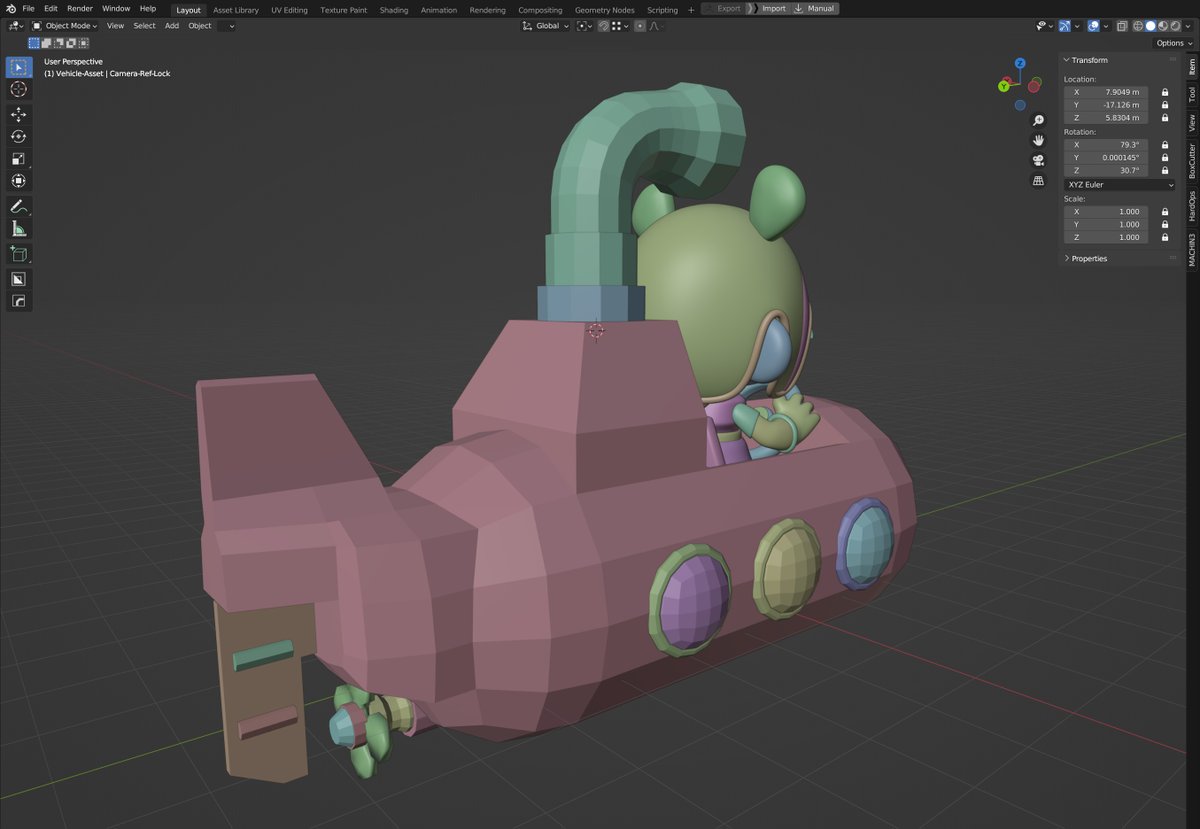
Task: Open the Global transform orientation dropdown
Action: point(546,26)
